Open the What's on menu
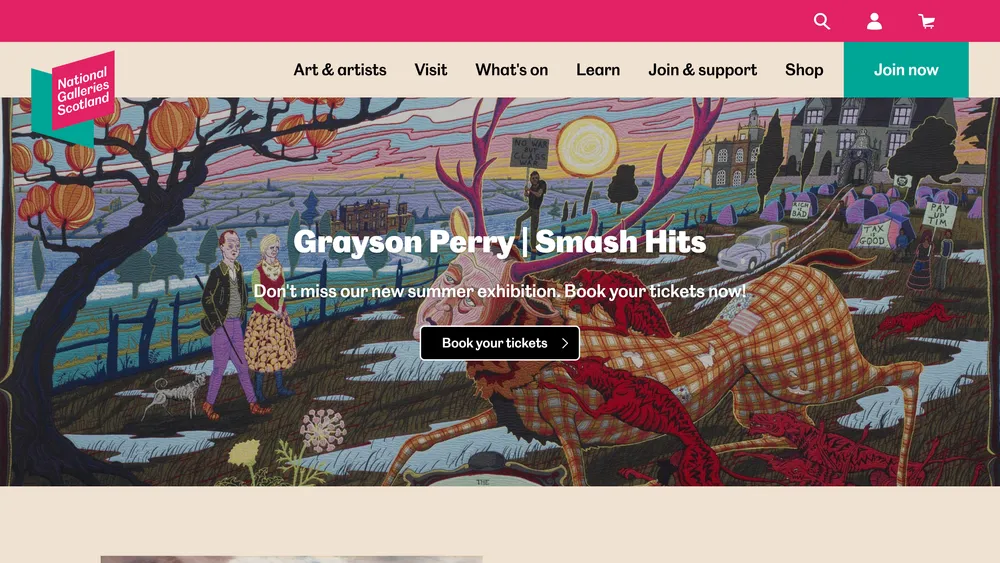Screen dimensions: 1000x563 pos(511,69)
